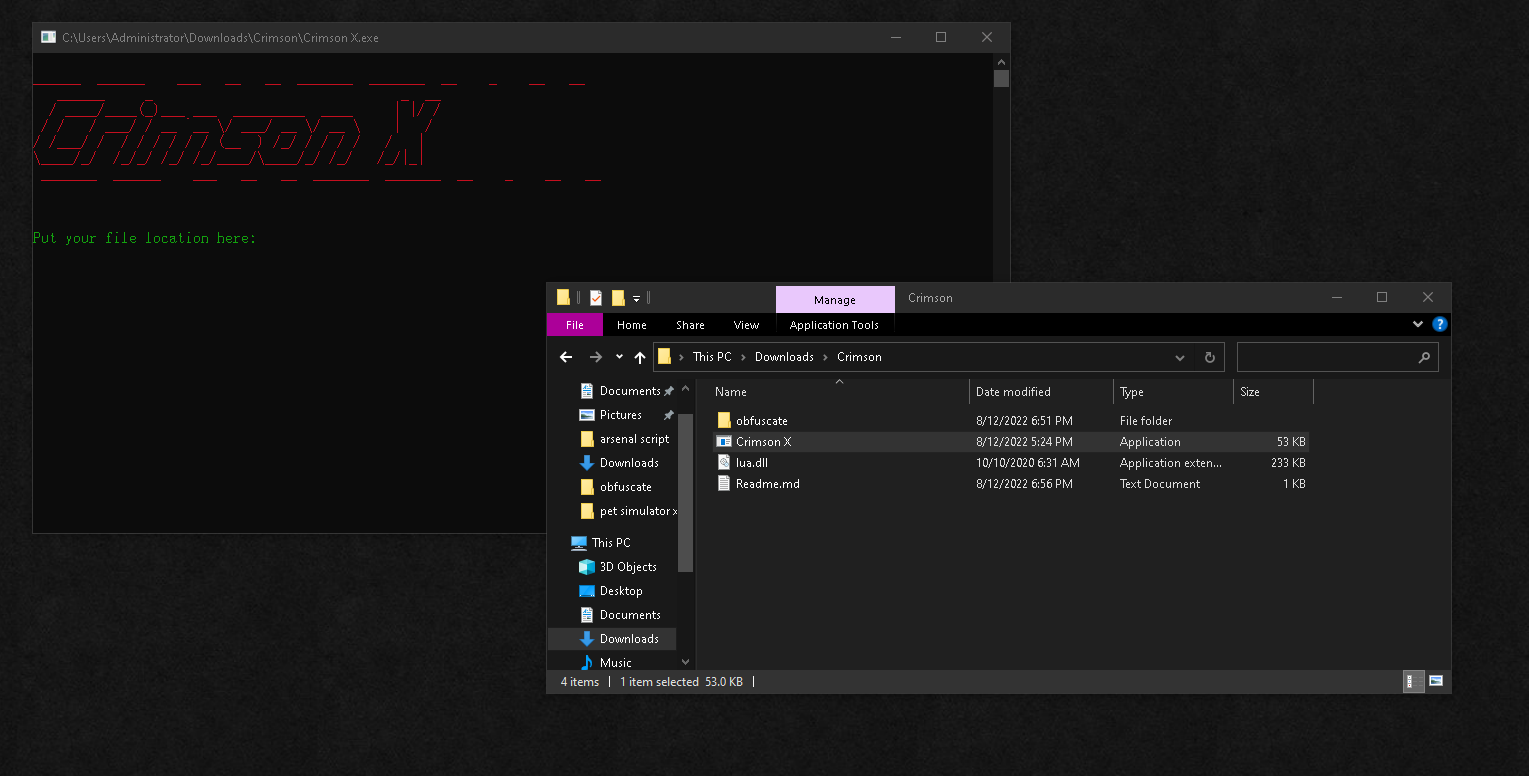
Task: Open Properties from the quick access toolbar
Action: point(595,297)
